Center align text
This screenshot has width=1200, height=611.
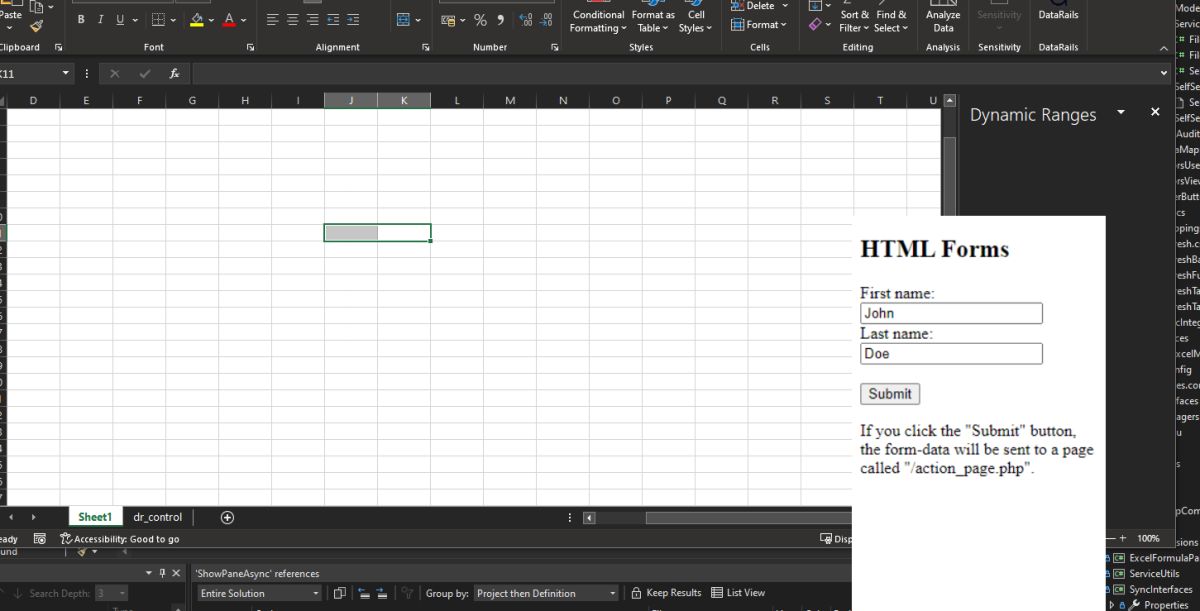point(293,20)
